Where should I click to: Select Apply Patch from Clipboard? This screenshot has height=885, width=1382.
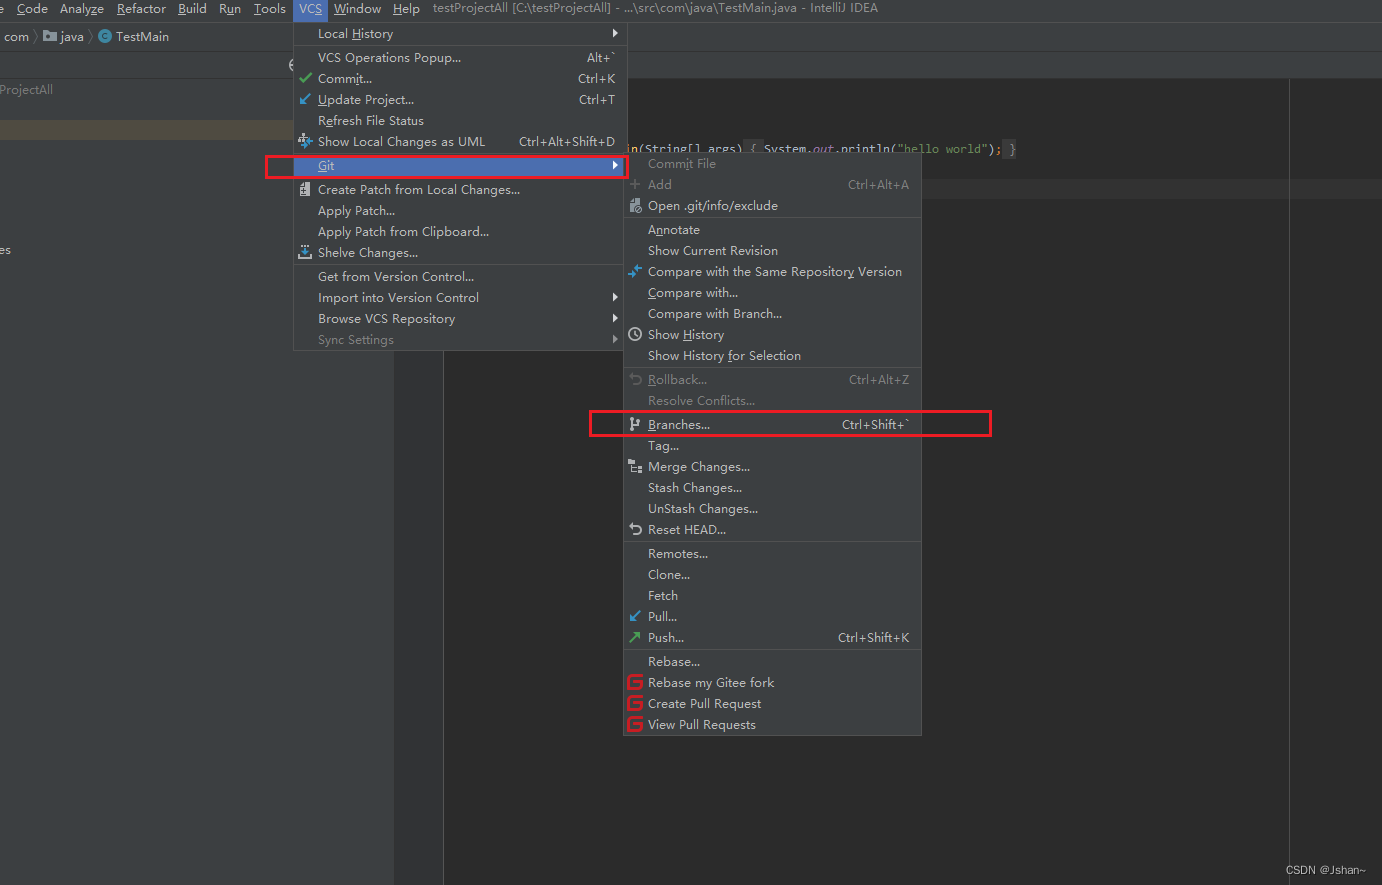tap(459, 231)
